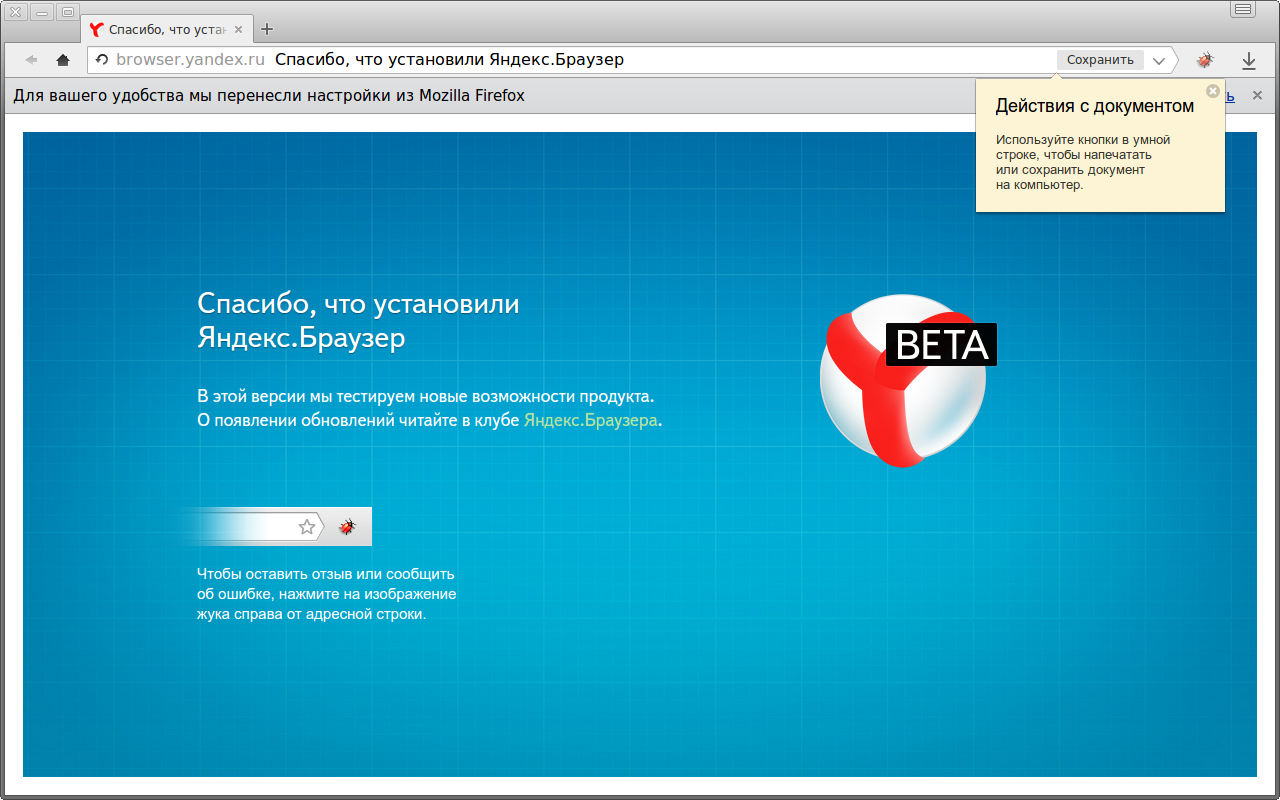Click the "В этой версии мы тестируем" text
This screenshot has height=800, width=1280.
(x=425, y=397)
